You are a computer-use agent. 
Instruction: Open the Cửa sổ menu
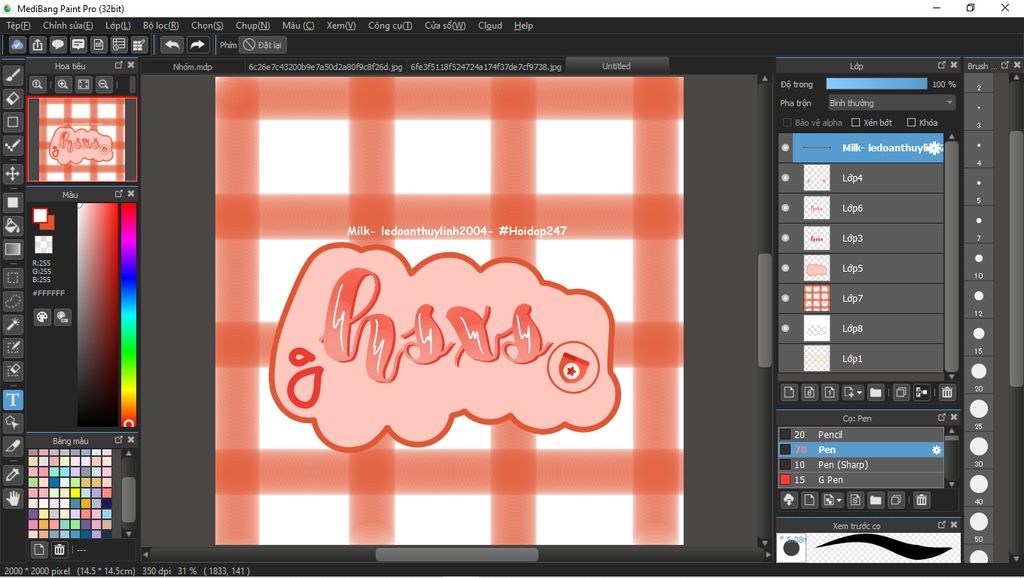click(445, 25)
